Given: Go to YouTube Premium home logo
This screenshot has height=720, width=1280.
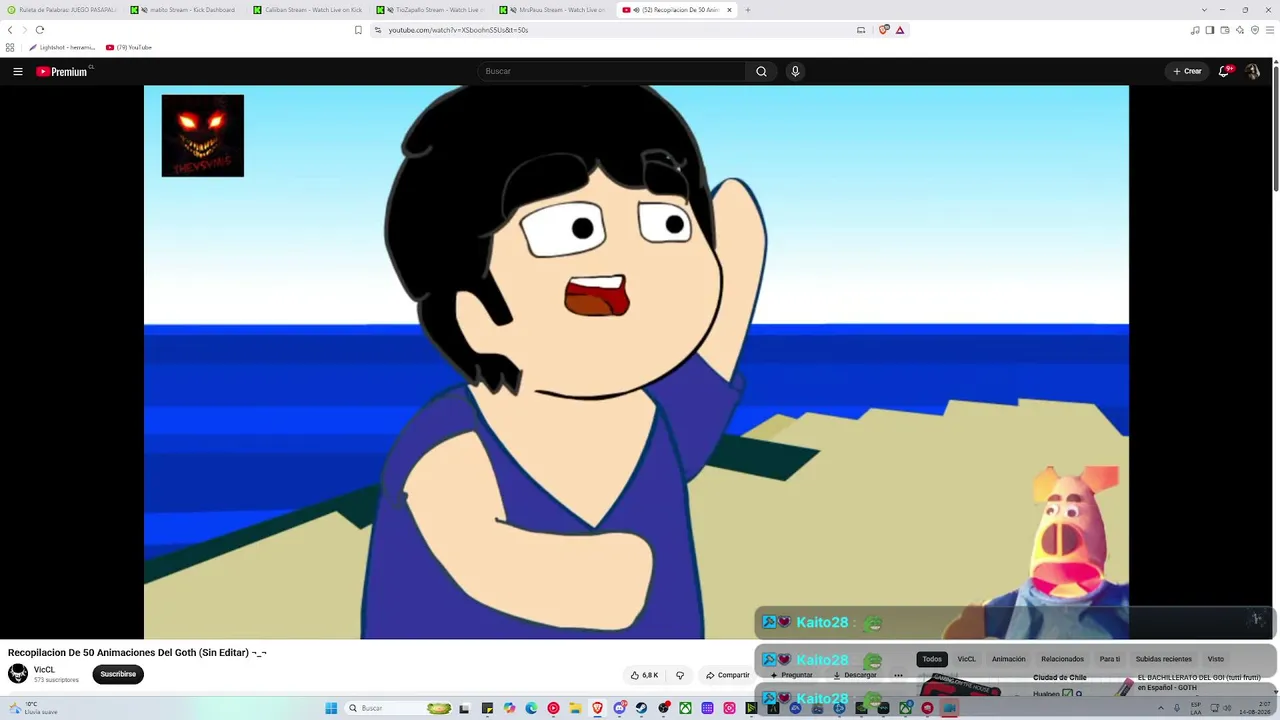Looking at the screenshot, I should (63, 71).
